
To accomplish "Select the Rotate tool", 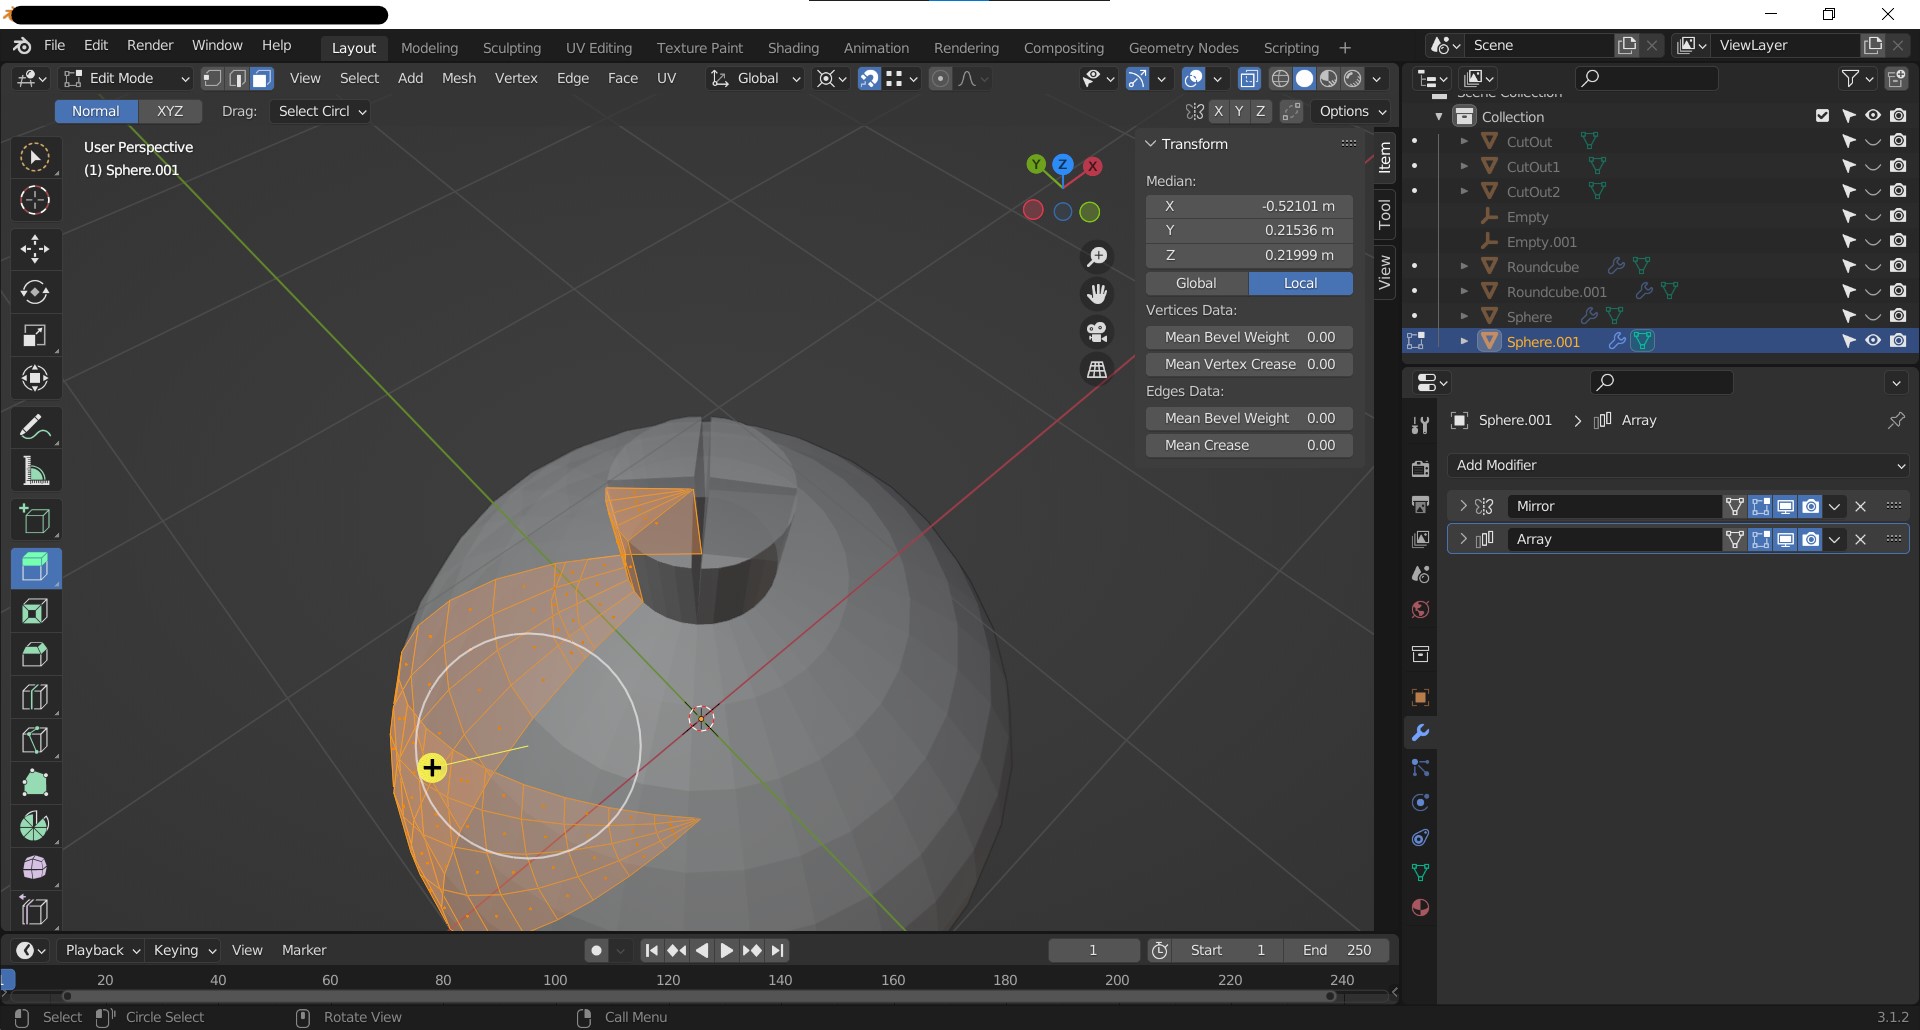I will pos(35,292).
